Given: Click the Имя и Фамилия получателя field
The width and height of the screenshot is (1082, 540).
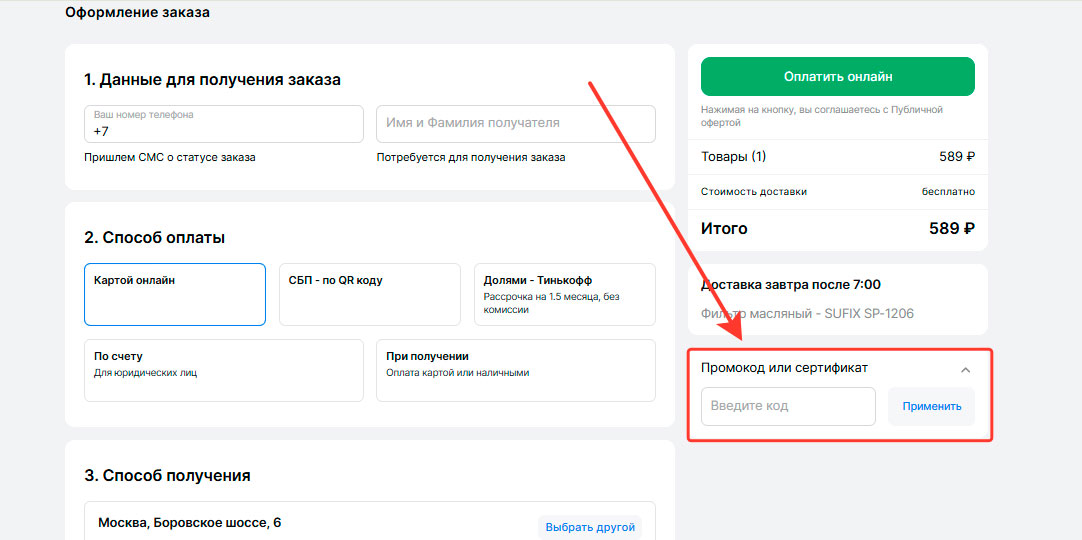Looking at the screenshot, I should pyautogui.click(x=515, y=124).
